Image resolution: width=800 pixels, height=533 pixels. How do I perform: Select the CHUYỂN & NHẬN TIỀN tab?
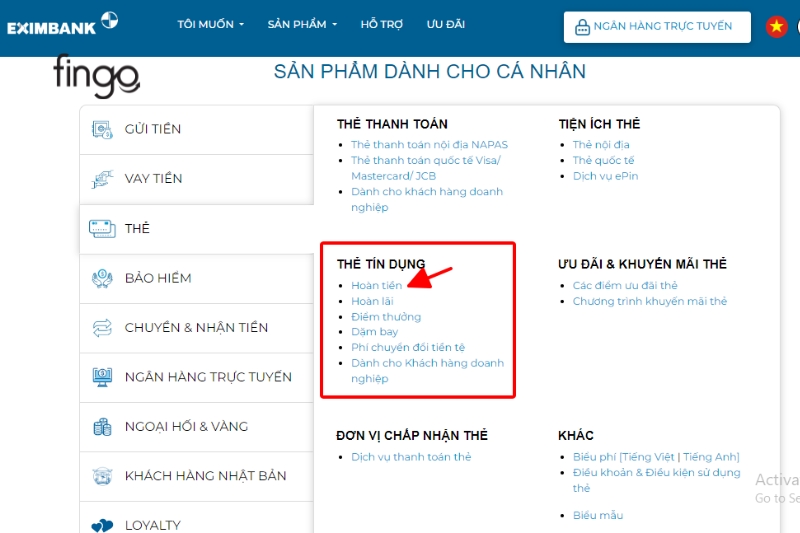(x=196, y=328)
